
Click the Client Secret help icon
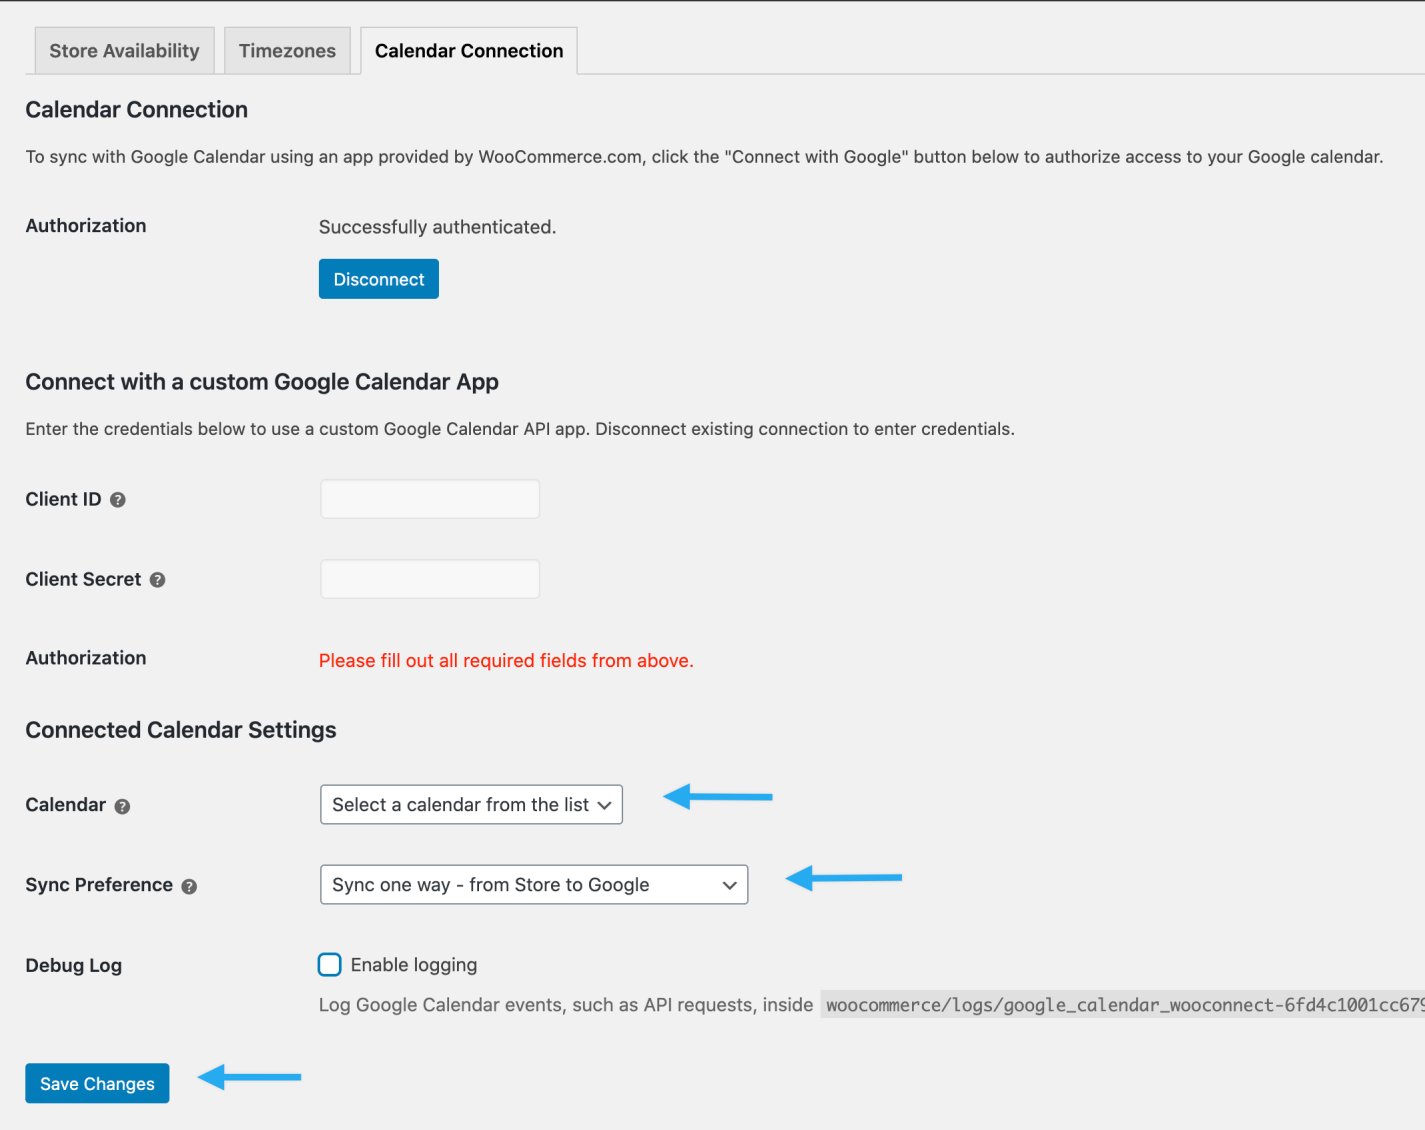tap(157, 579)
